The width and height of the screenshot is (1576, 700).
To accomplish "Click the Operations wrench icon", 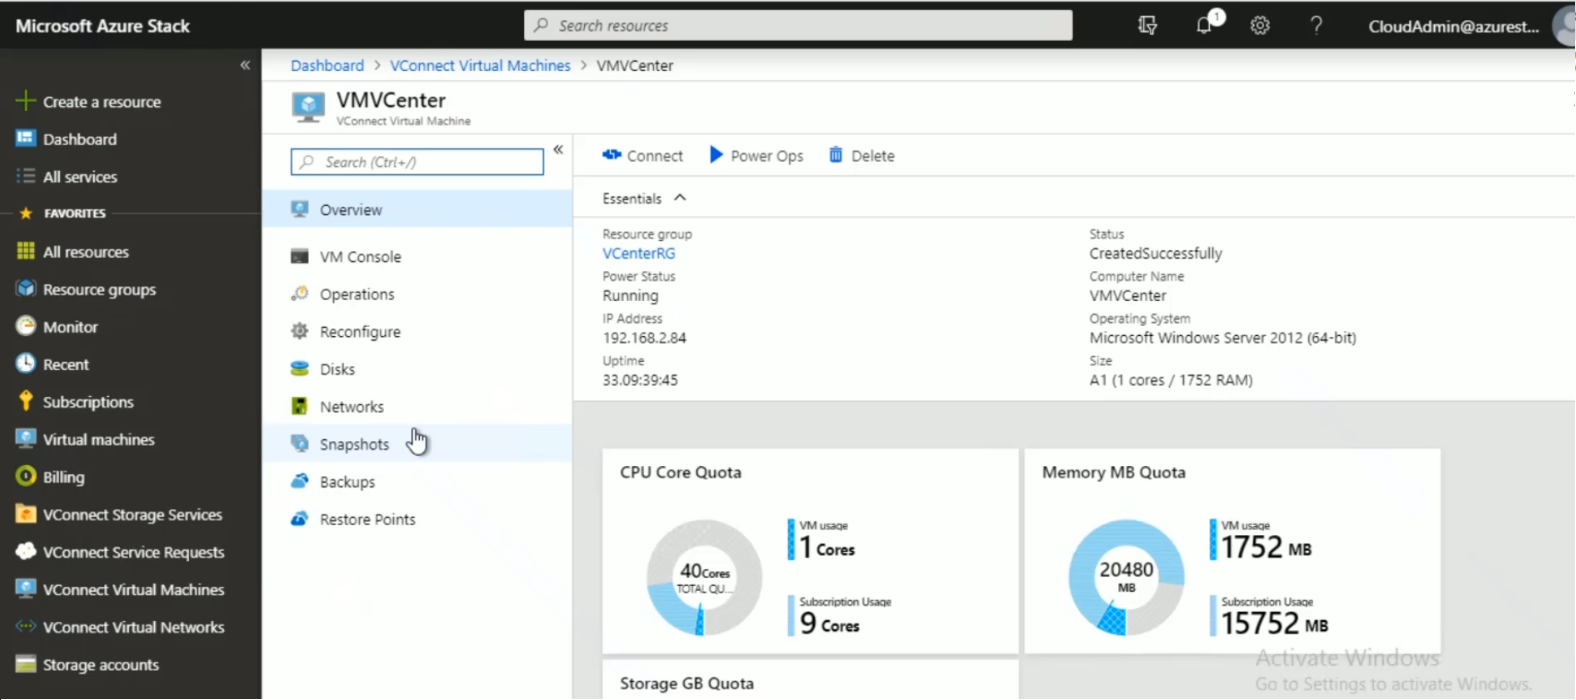I will pos(299,293).
